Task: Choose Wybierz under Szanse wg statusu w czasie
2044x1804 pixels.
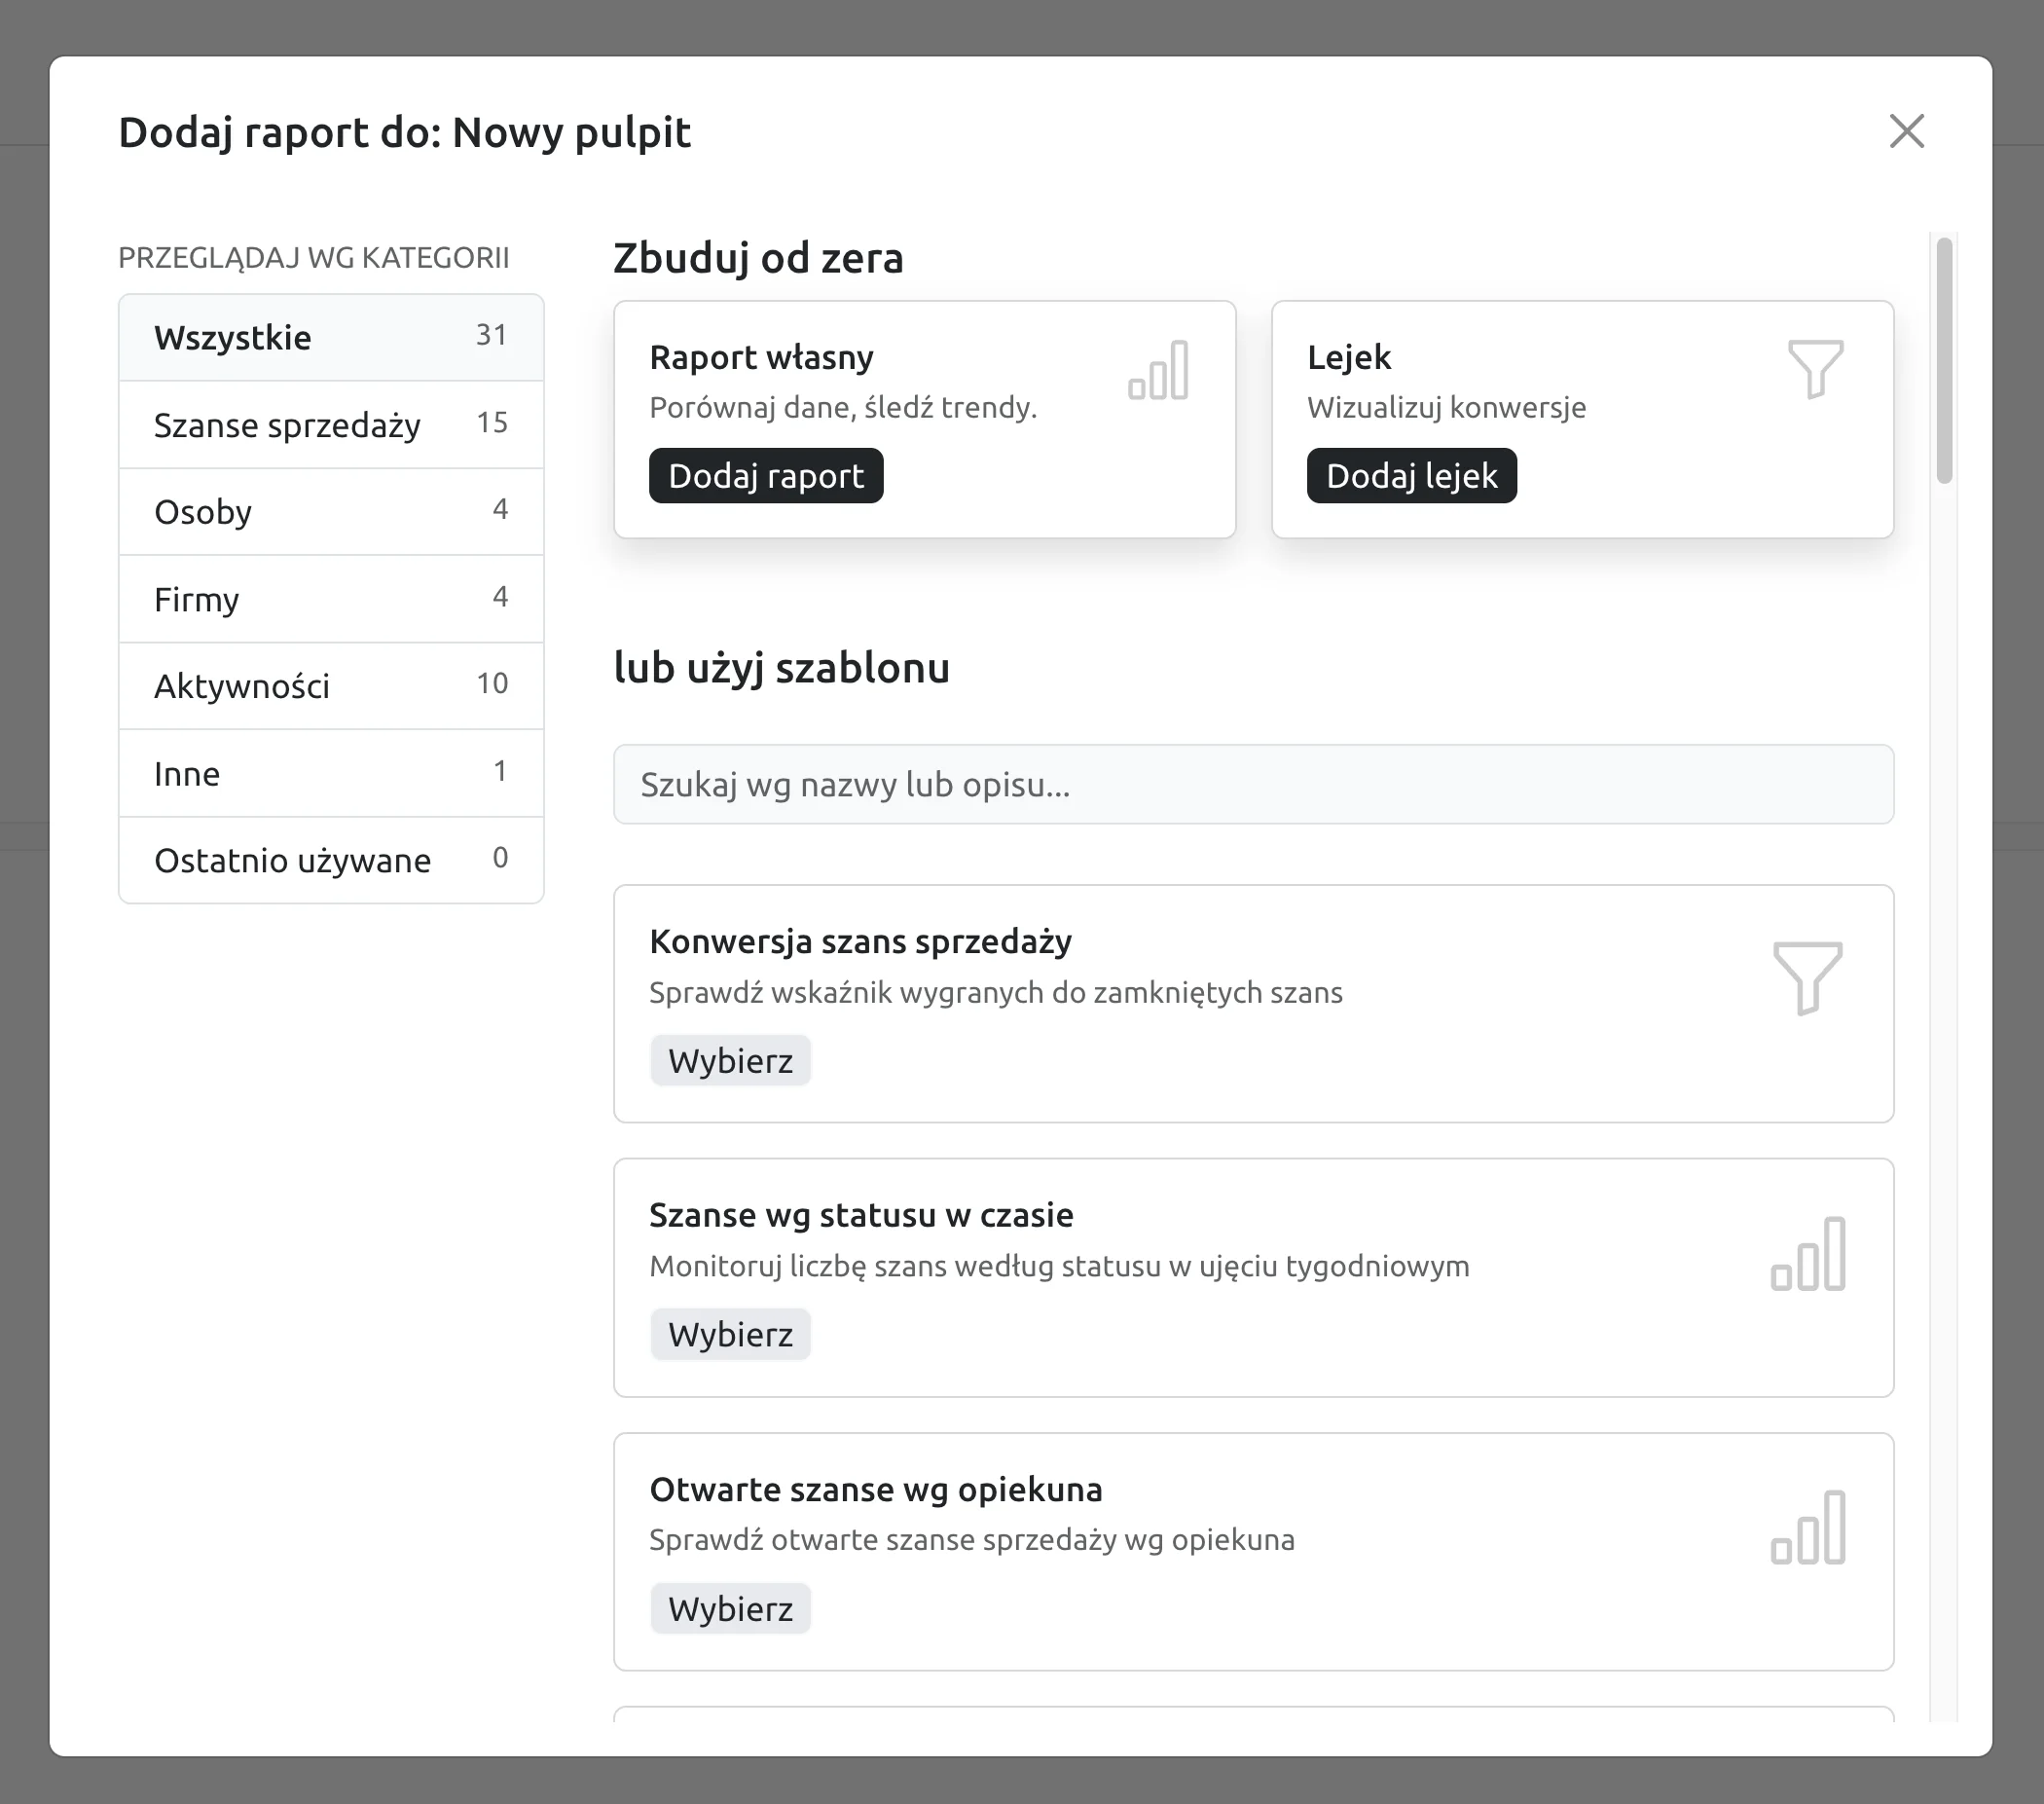Action: 730,1334
